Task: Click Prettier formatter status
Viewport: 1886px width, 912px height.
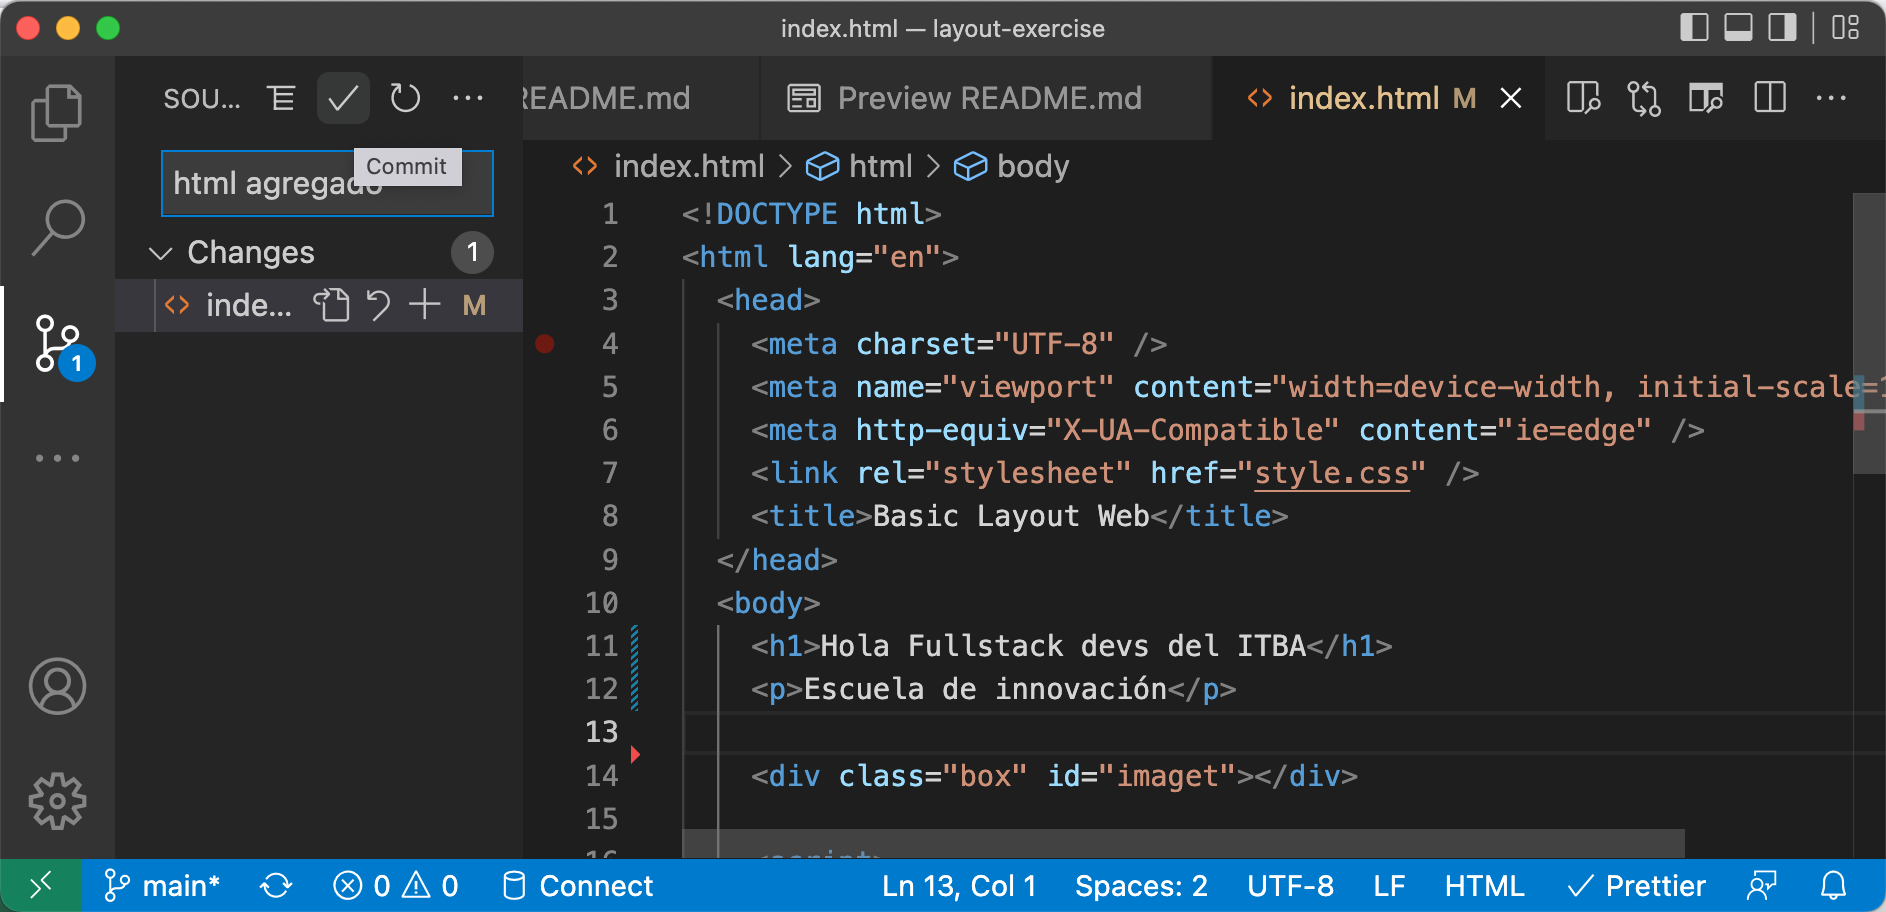Action: pos(1636,885)
